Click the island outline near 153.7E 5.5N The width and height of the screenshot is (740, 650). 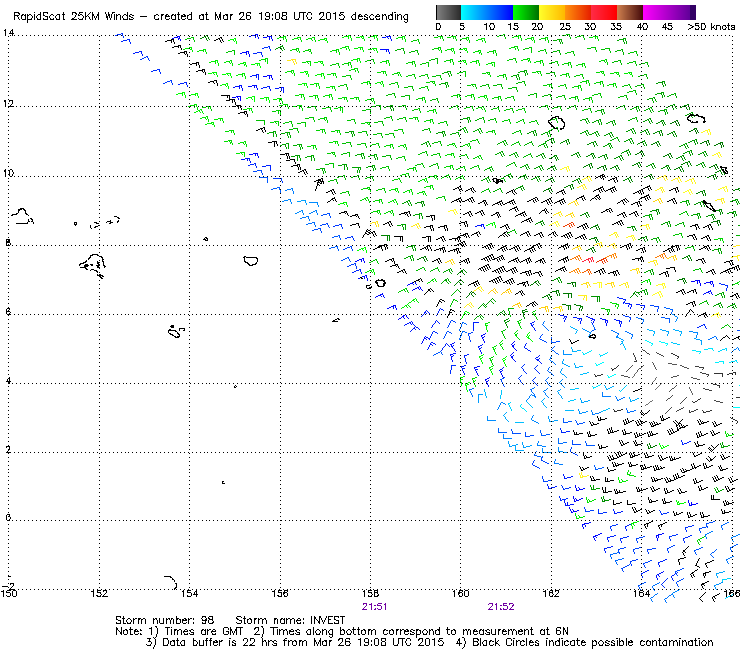click(176, 331)
